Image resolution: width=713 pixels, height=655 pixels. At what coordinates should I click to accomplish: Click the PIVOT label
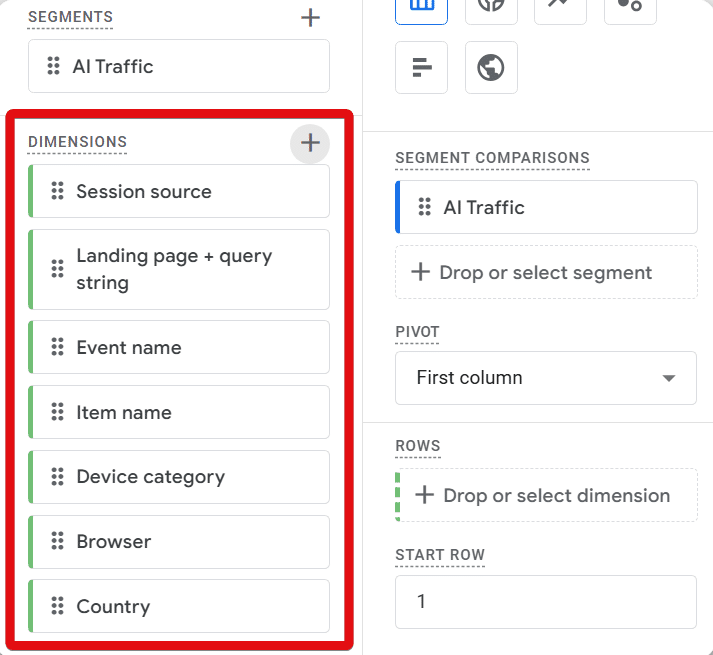(417, 332)
